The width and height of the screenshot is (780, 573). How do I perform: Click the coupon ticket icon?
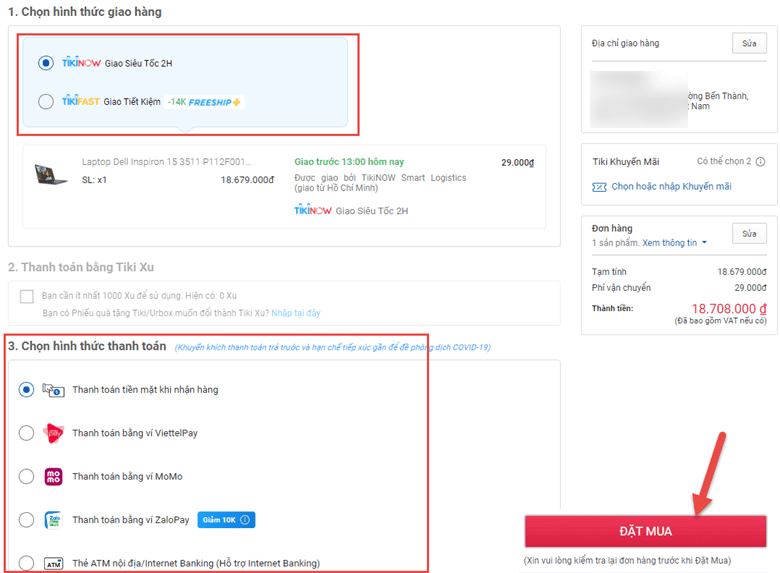click(x=599, y=187)
